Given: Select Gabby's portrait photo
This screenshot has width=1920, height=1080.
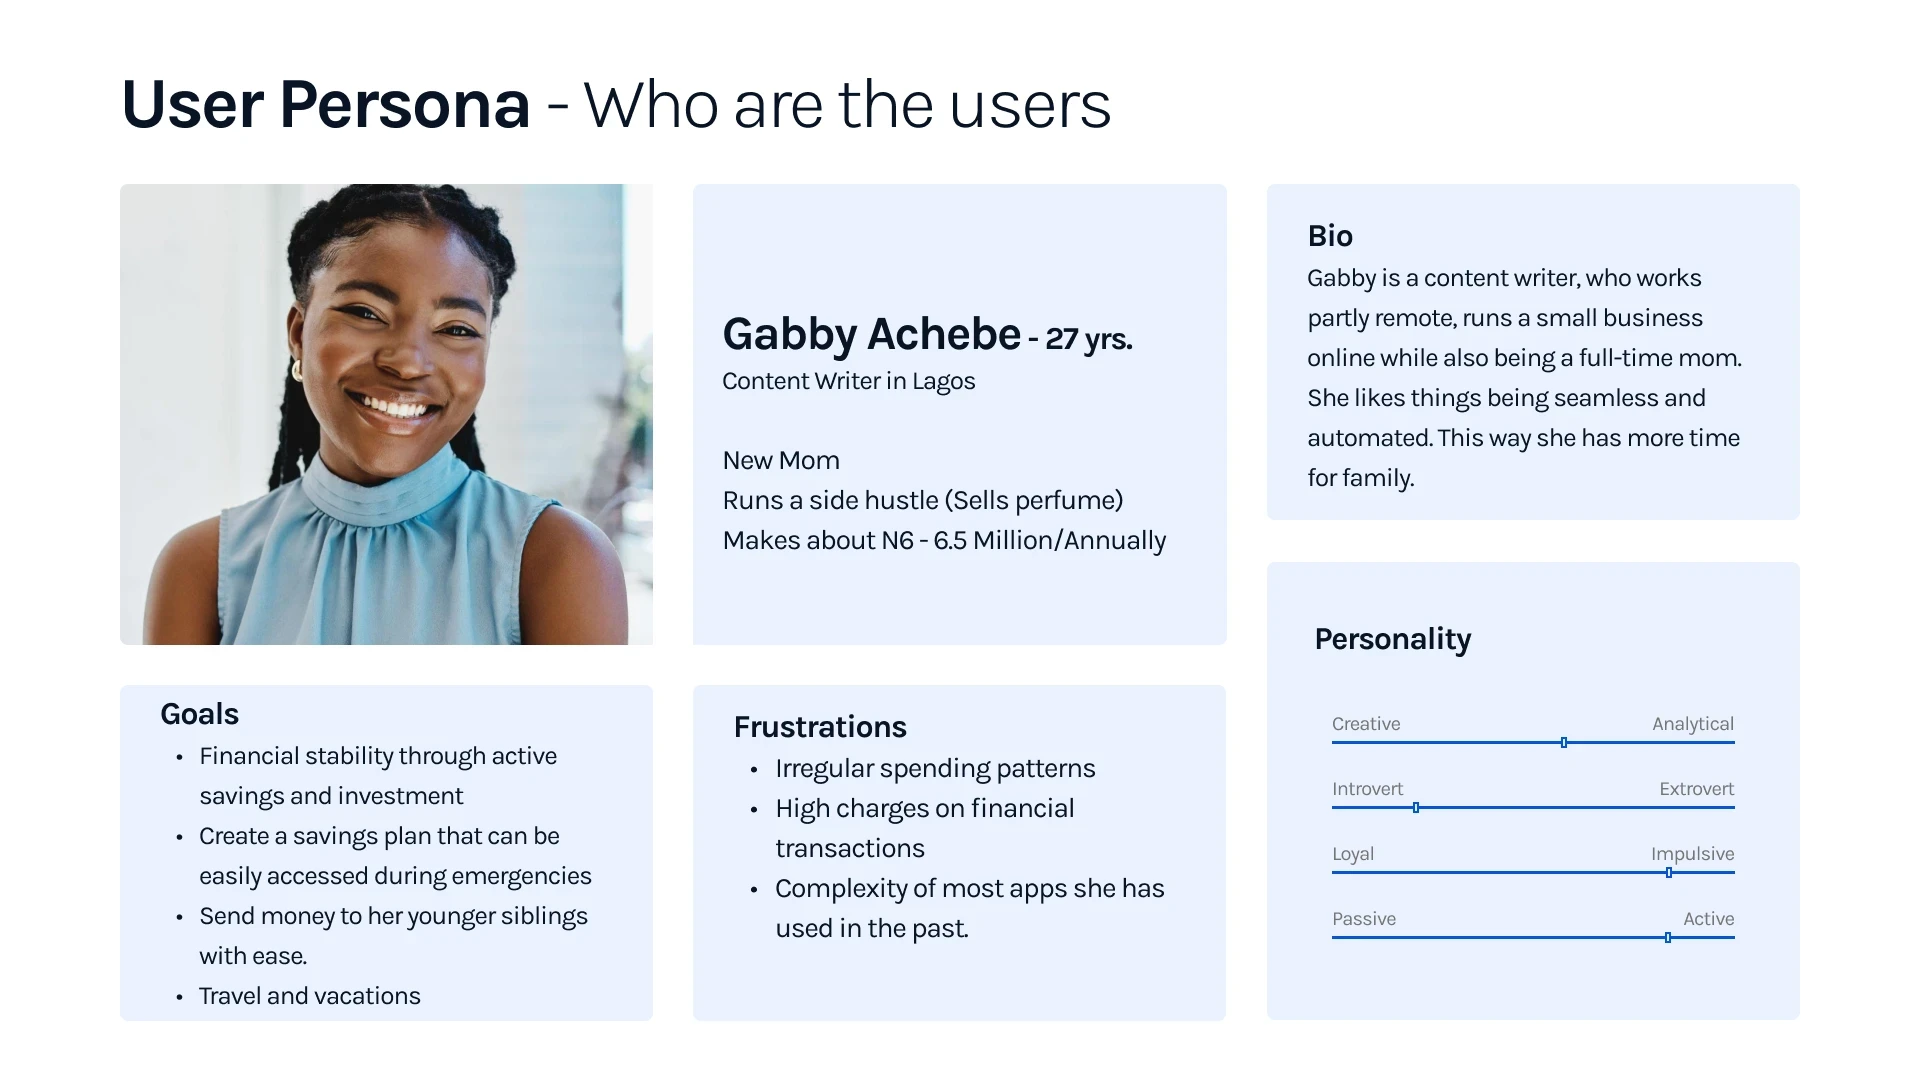Looking at the screenshot, I should tap(386, 414).
